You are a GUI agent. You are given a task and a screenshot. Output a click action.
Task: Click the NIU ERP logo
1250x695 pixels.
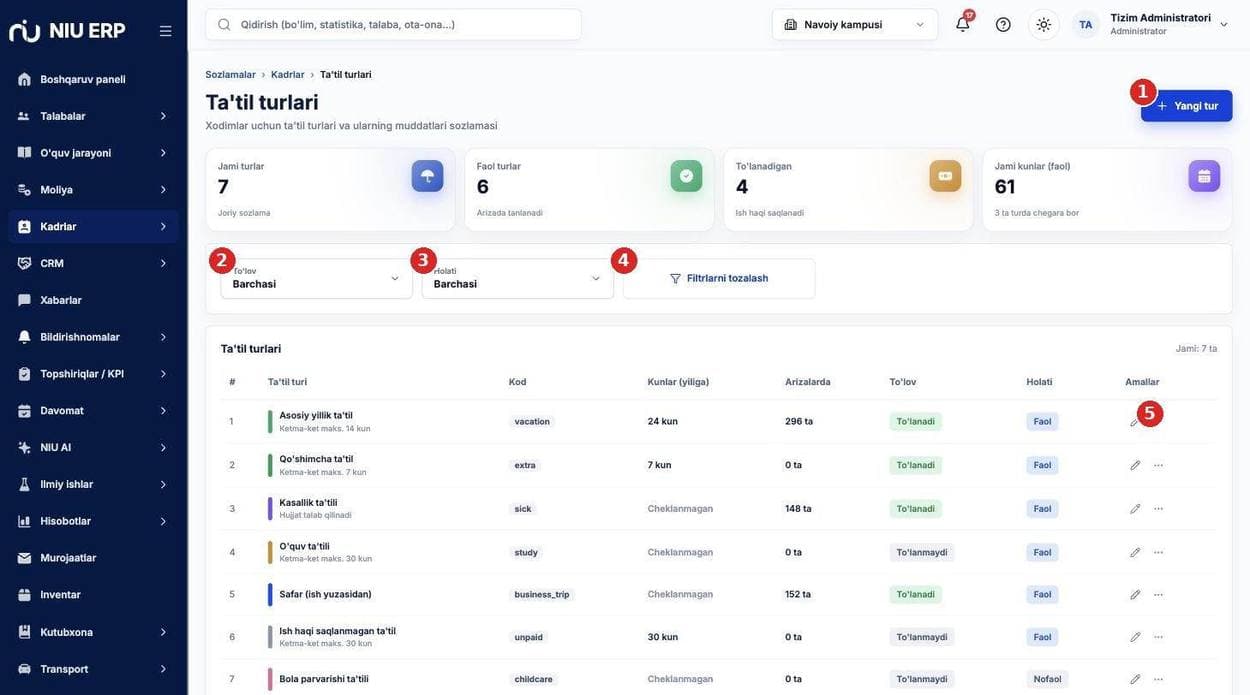point(67,31)
